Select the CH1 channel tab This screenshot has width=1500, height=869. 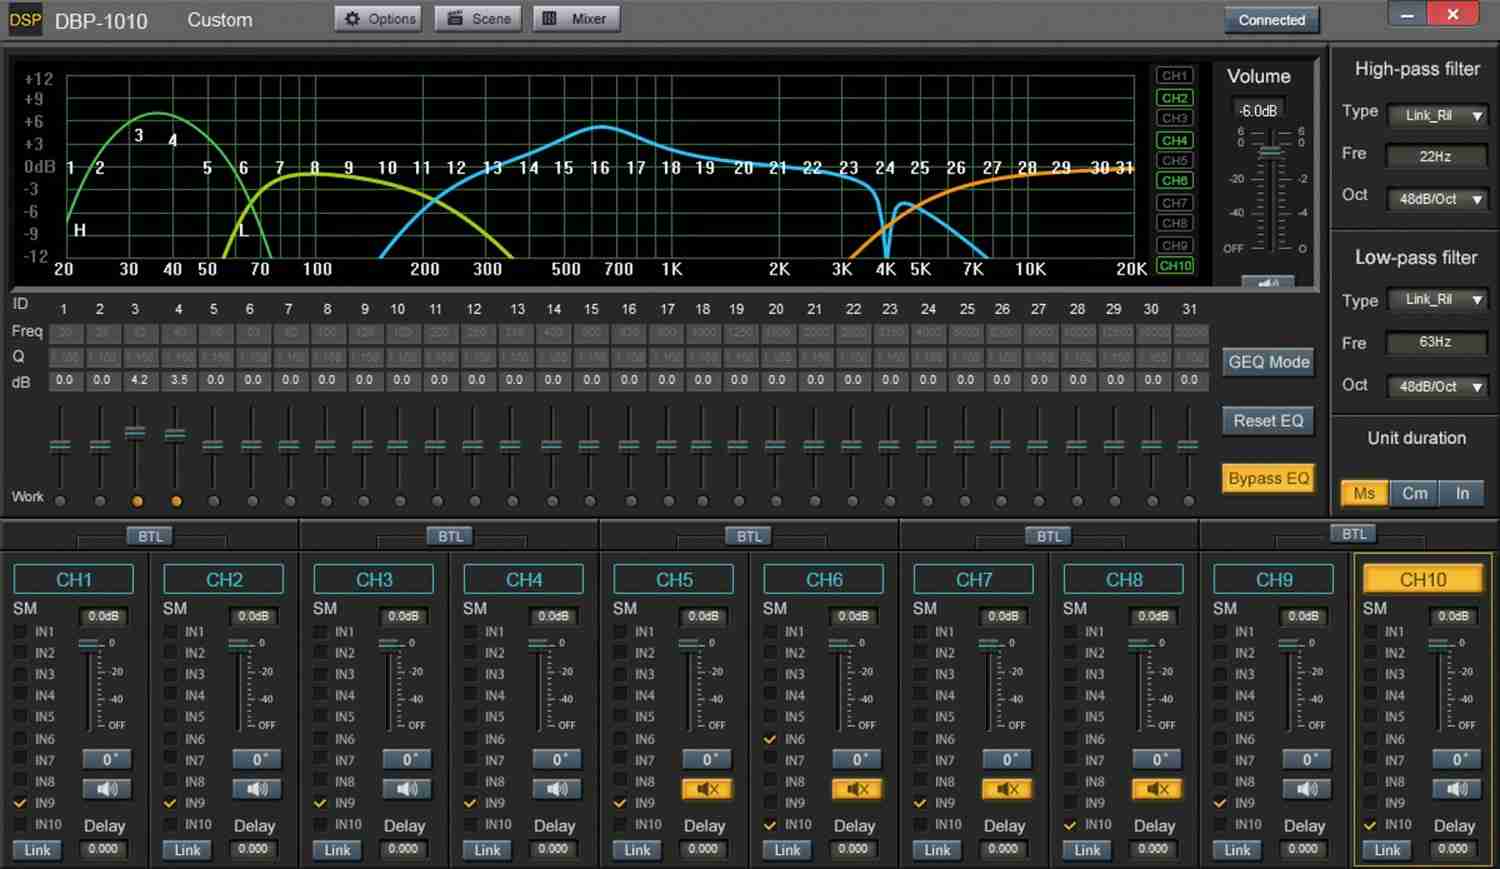click(x=74, y=579)
